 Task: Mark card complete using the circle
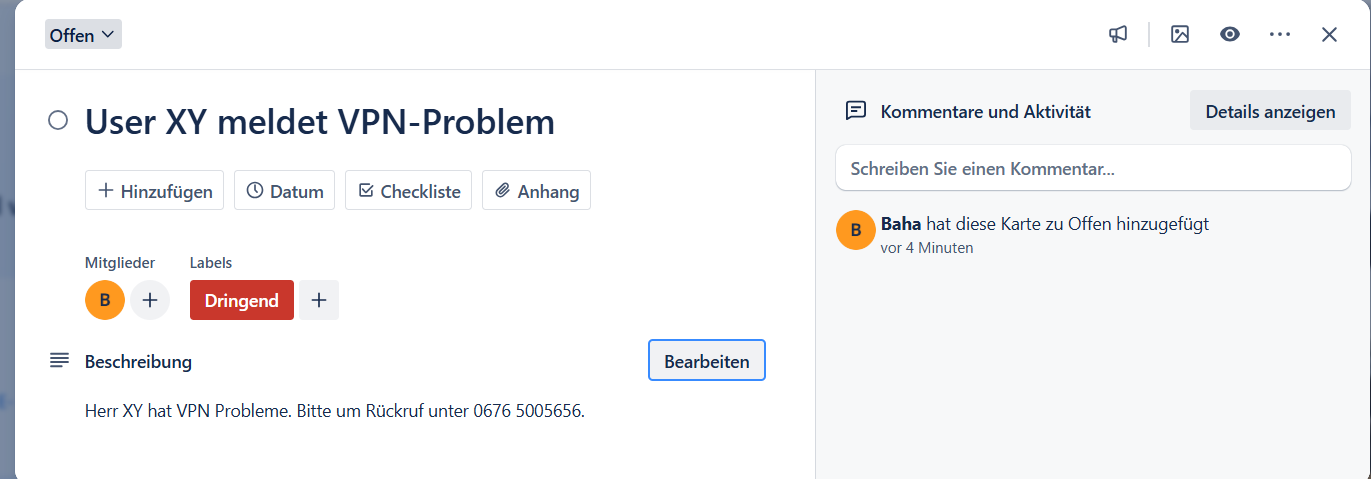tap(58, 121)
